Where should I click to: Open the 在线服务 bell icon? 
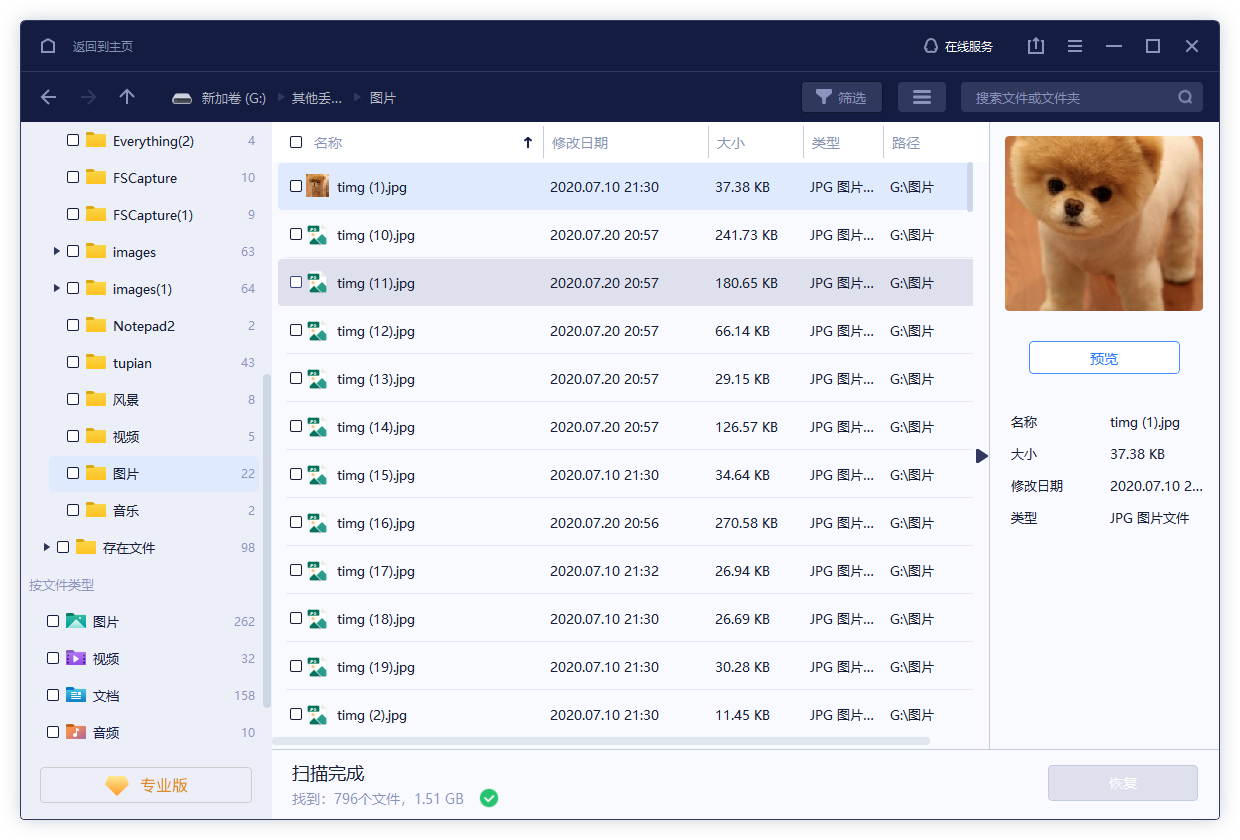[x=930, y=46]
